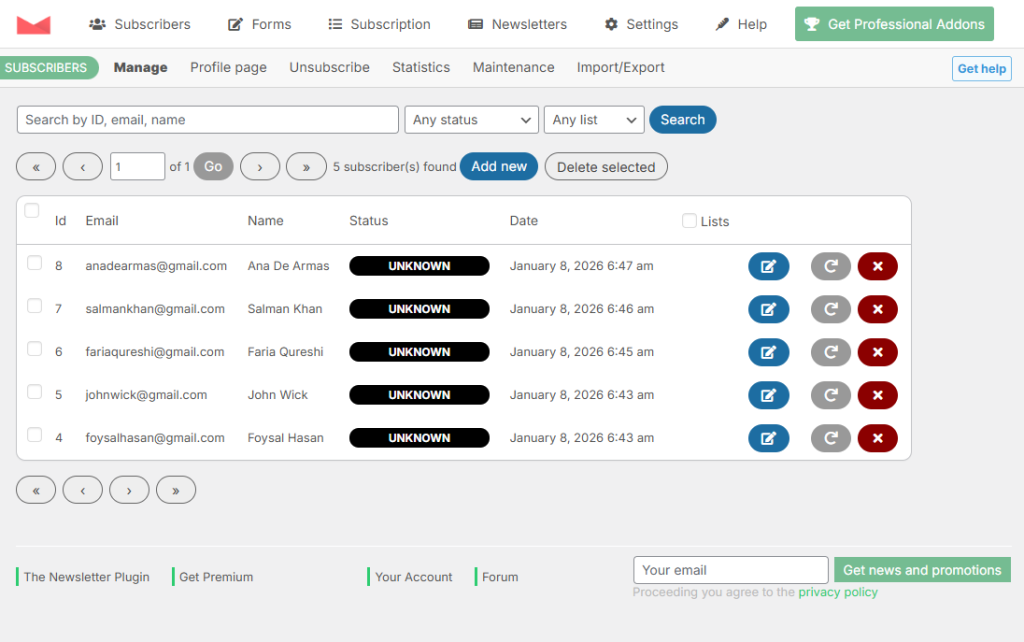
Task: Open the Forms top menu
Action: click(x=260, y=25)
